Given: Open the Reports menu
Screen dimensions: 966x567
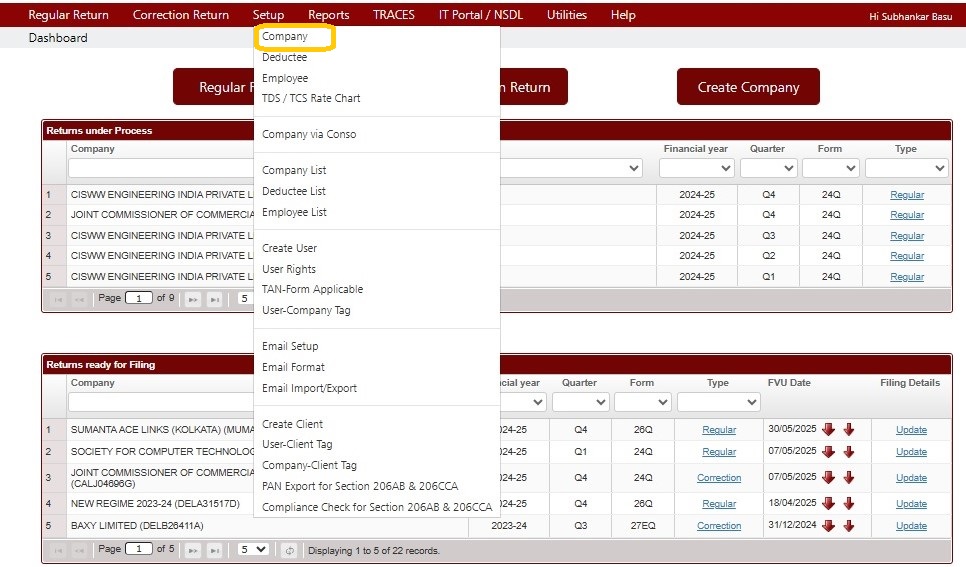Looking at the screenshot, I should coord(328,15).
